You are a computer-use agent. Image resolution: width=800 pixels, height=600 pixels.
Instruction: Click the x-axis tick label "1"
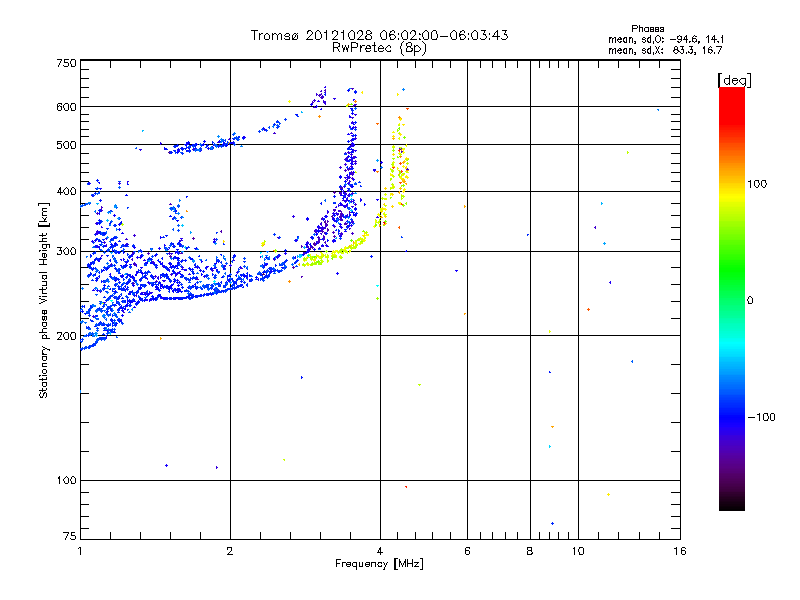[80, 551]
